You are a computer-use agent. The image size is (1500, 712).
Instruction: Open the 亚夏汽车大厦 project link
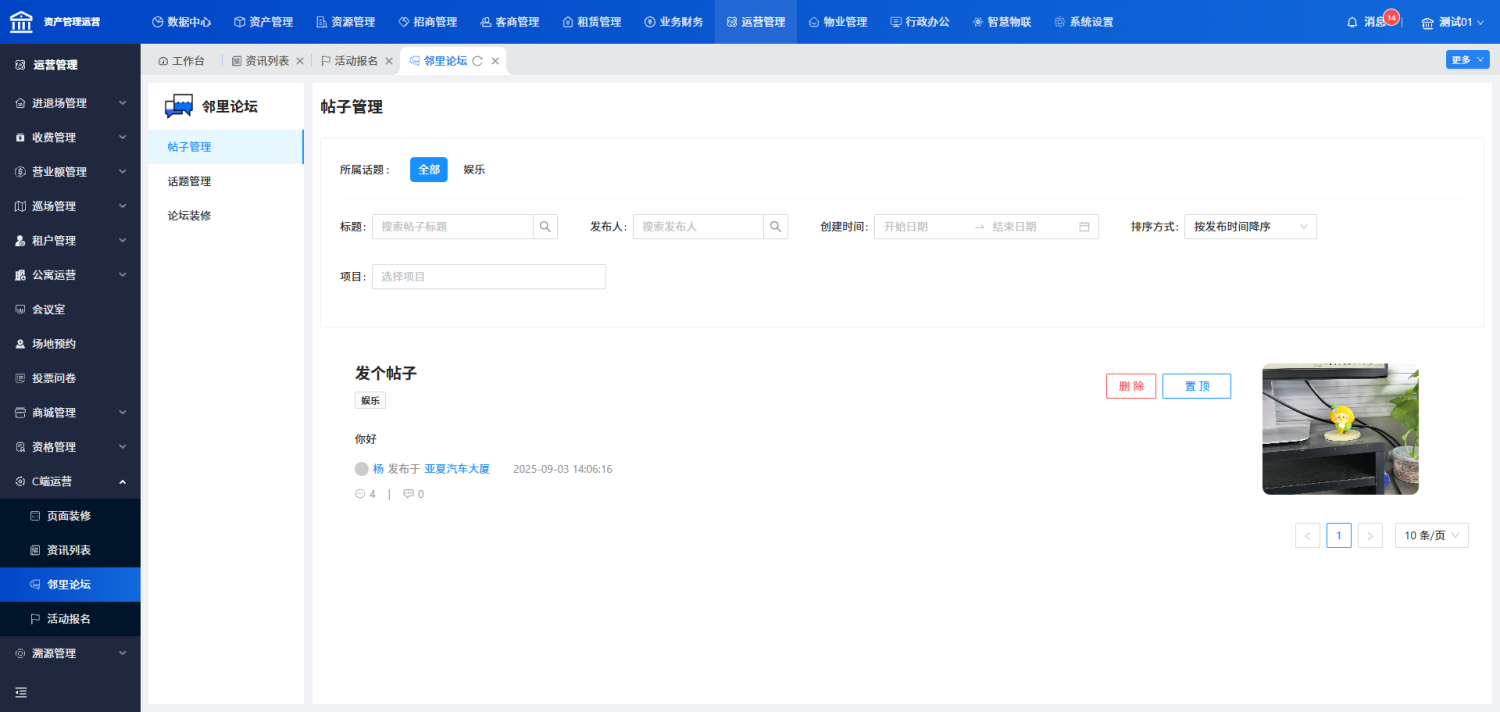[x=457, y=468]
